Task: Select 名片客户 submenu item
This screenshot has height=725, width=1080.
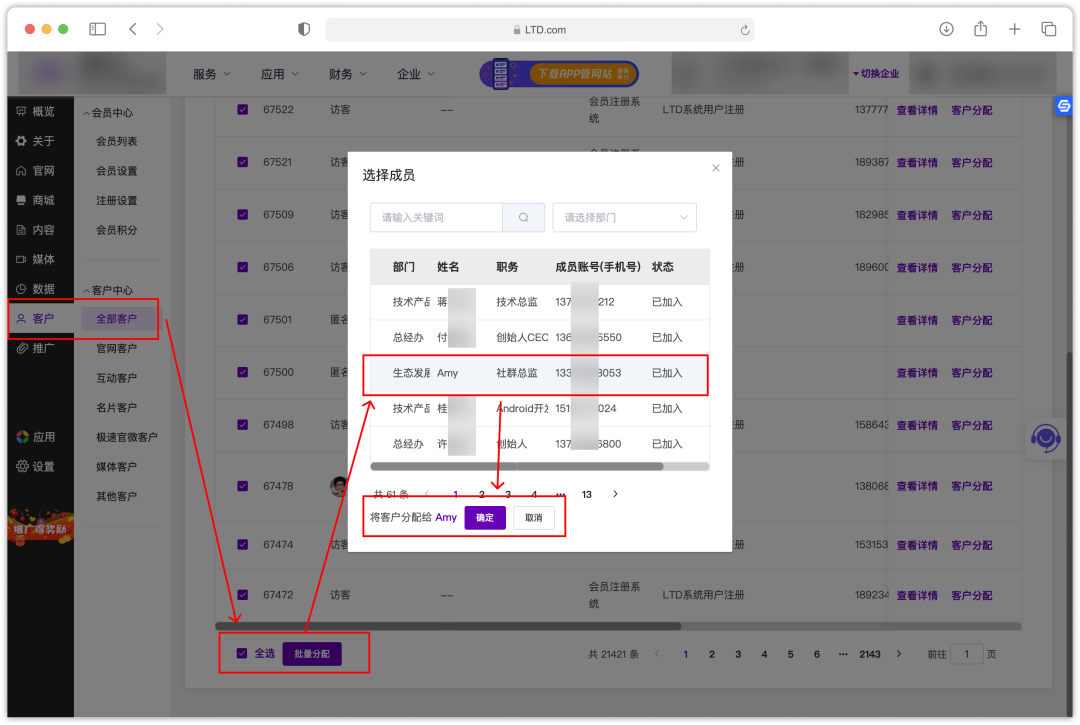Action: coord(116,407)
